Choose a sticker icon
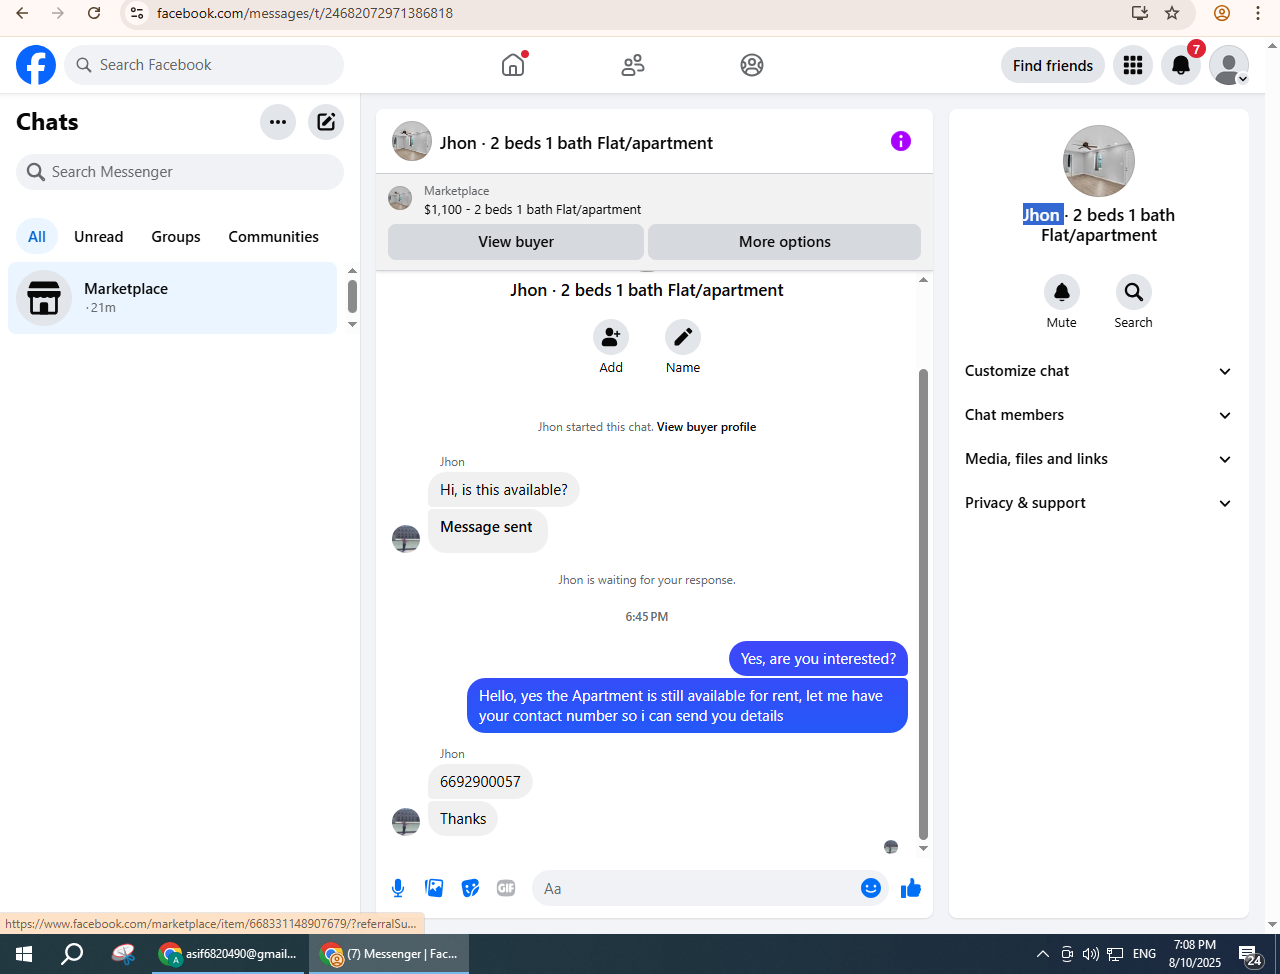1280x974 pixels. [470, 888]
